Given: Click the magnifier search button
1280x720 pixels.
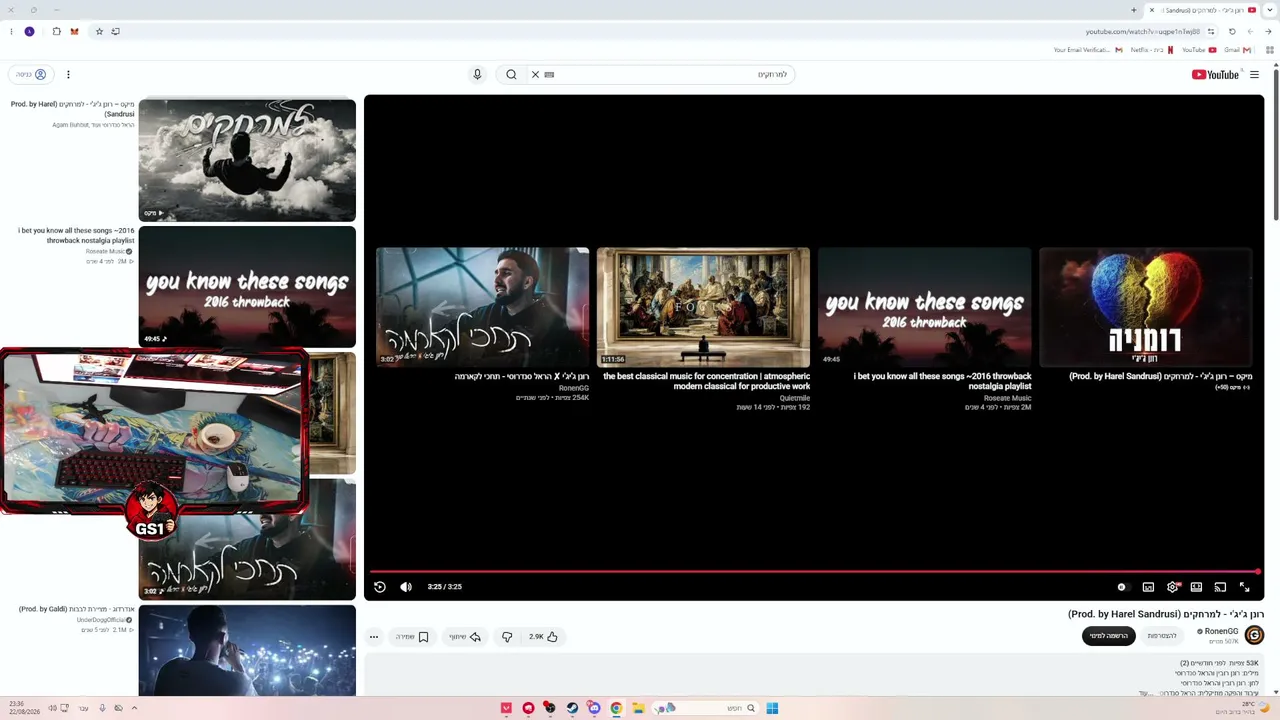Looking at the screenshot, I should pos(511,74).
